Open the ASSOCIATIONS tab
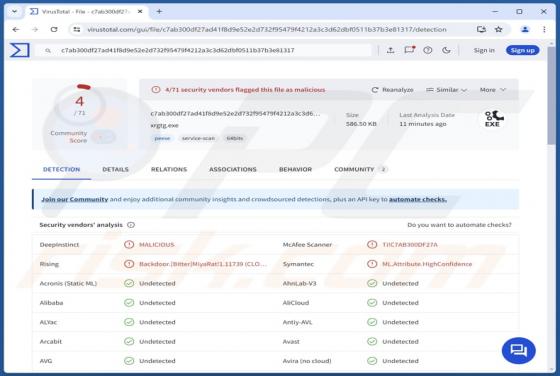Image resolution: width=560 pixels, height=376 pixels. pos(233,169)
